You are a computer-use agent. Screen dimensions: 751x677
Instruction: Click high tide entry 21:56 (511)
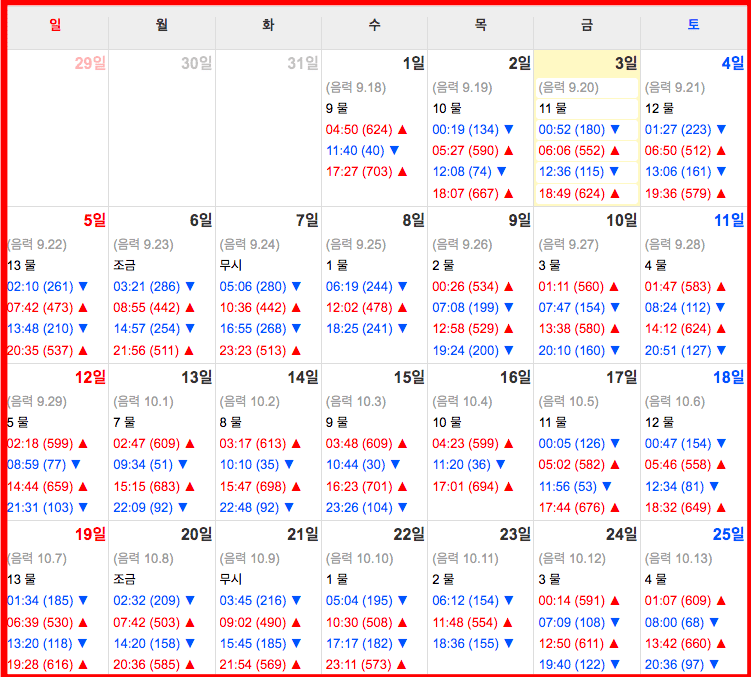pyautogui.click(x=154, y=350)
